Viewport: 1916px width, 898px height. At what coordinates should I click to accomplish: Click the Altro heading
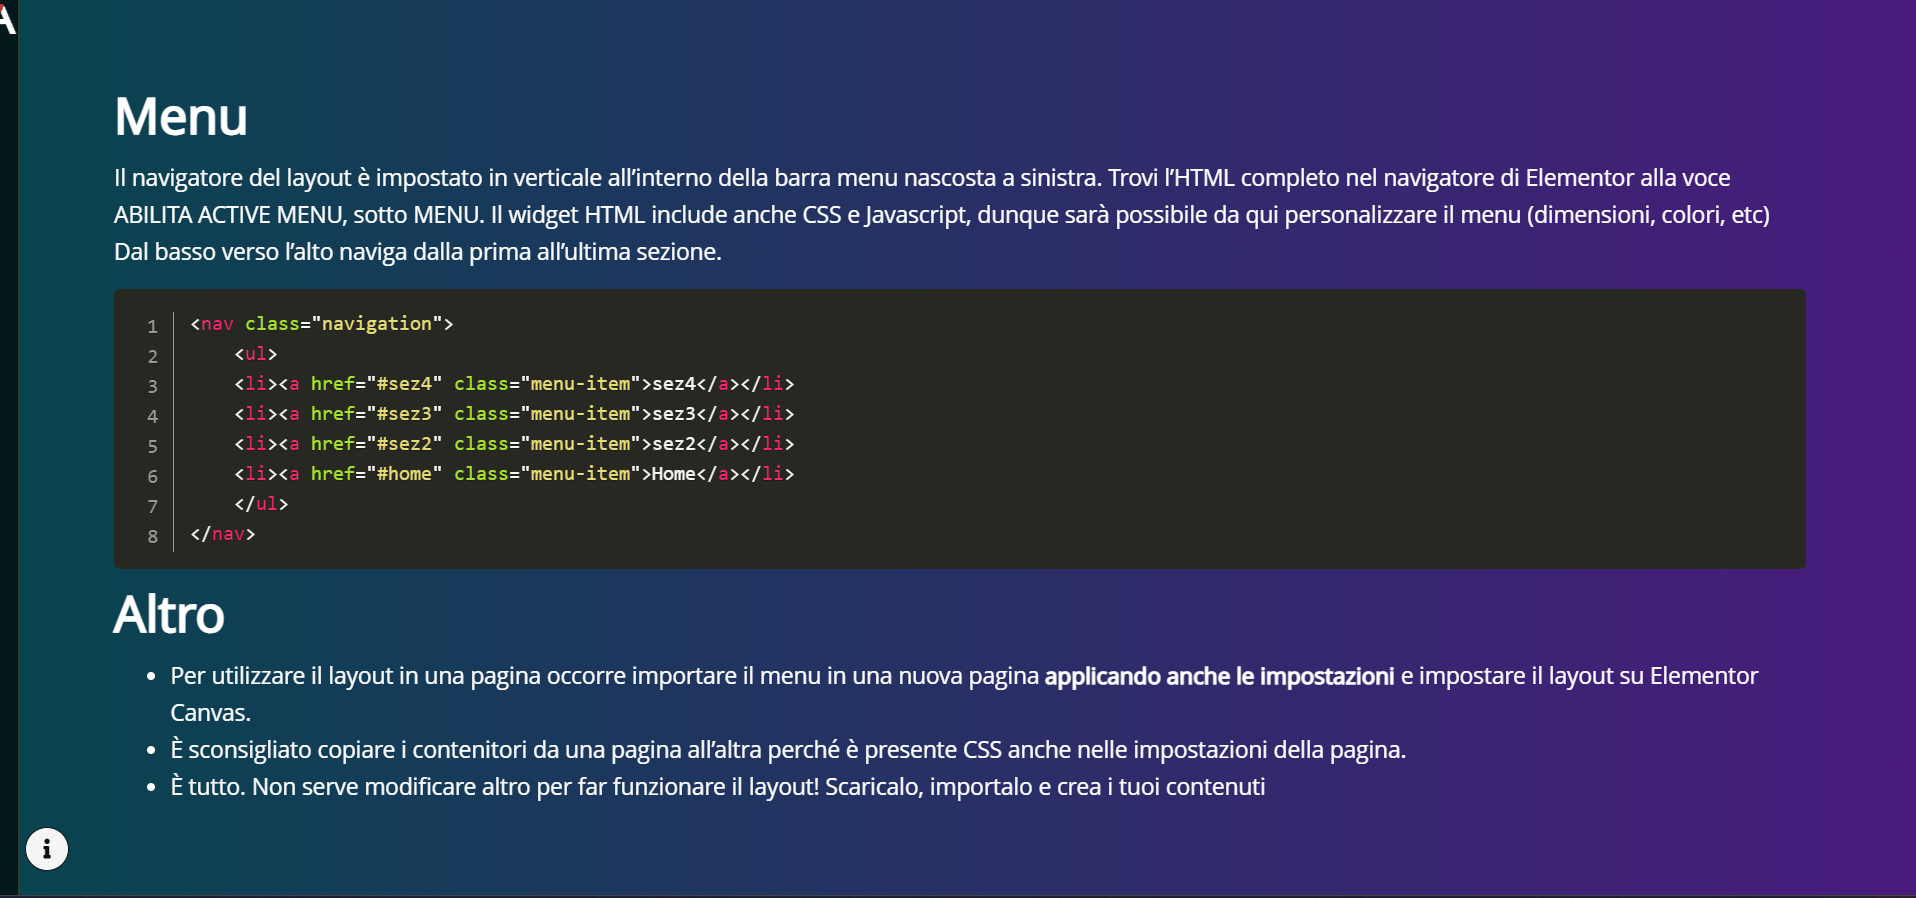[x=169, y=614]
